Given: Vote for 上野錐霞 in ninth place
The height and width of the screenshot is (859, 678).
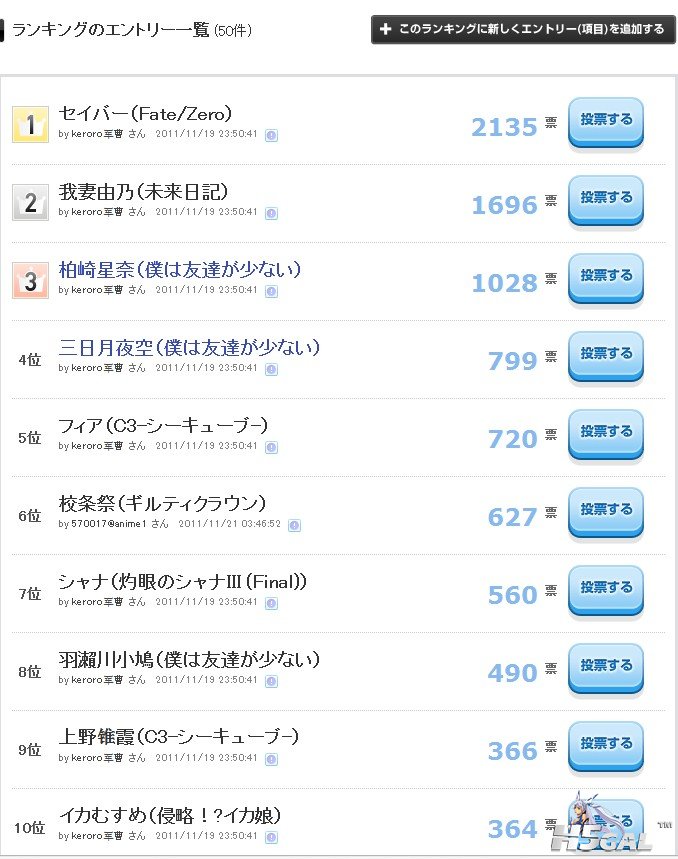Looking at the screenshot, I should click(606, 745).
